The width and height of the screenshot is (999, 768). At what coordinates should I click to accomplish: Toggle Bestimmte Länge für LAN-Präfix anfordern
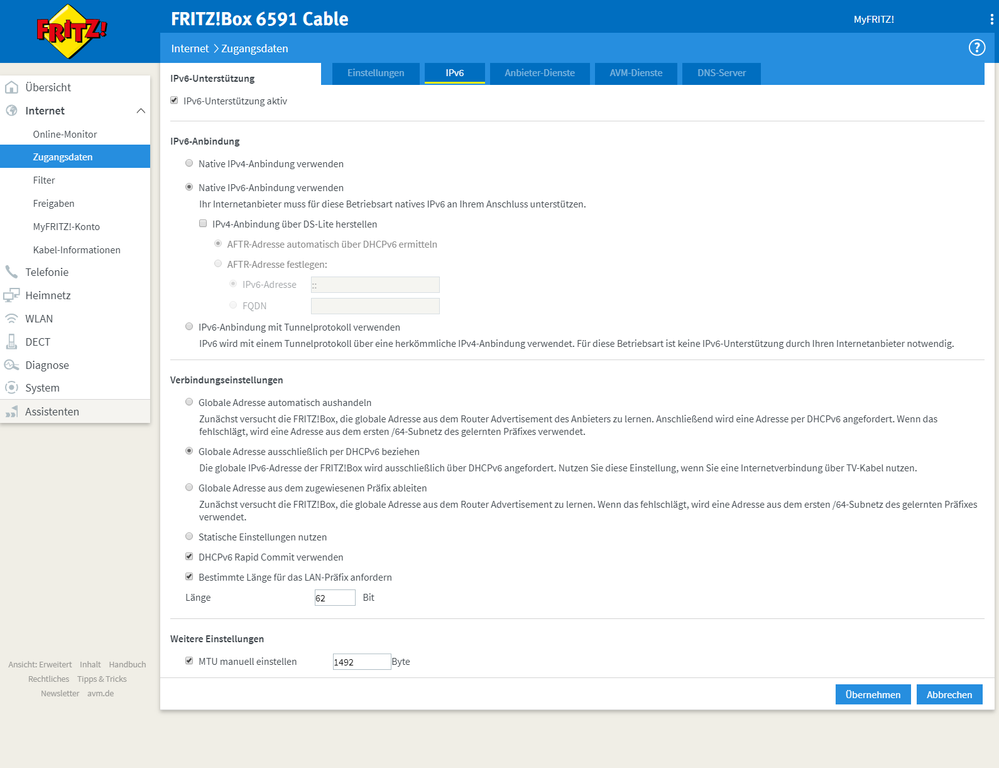[189, 577]
